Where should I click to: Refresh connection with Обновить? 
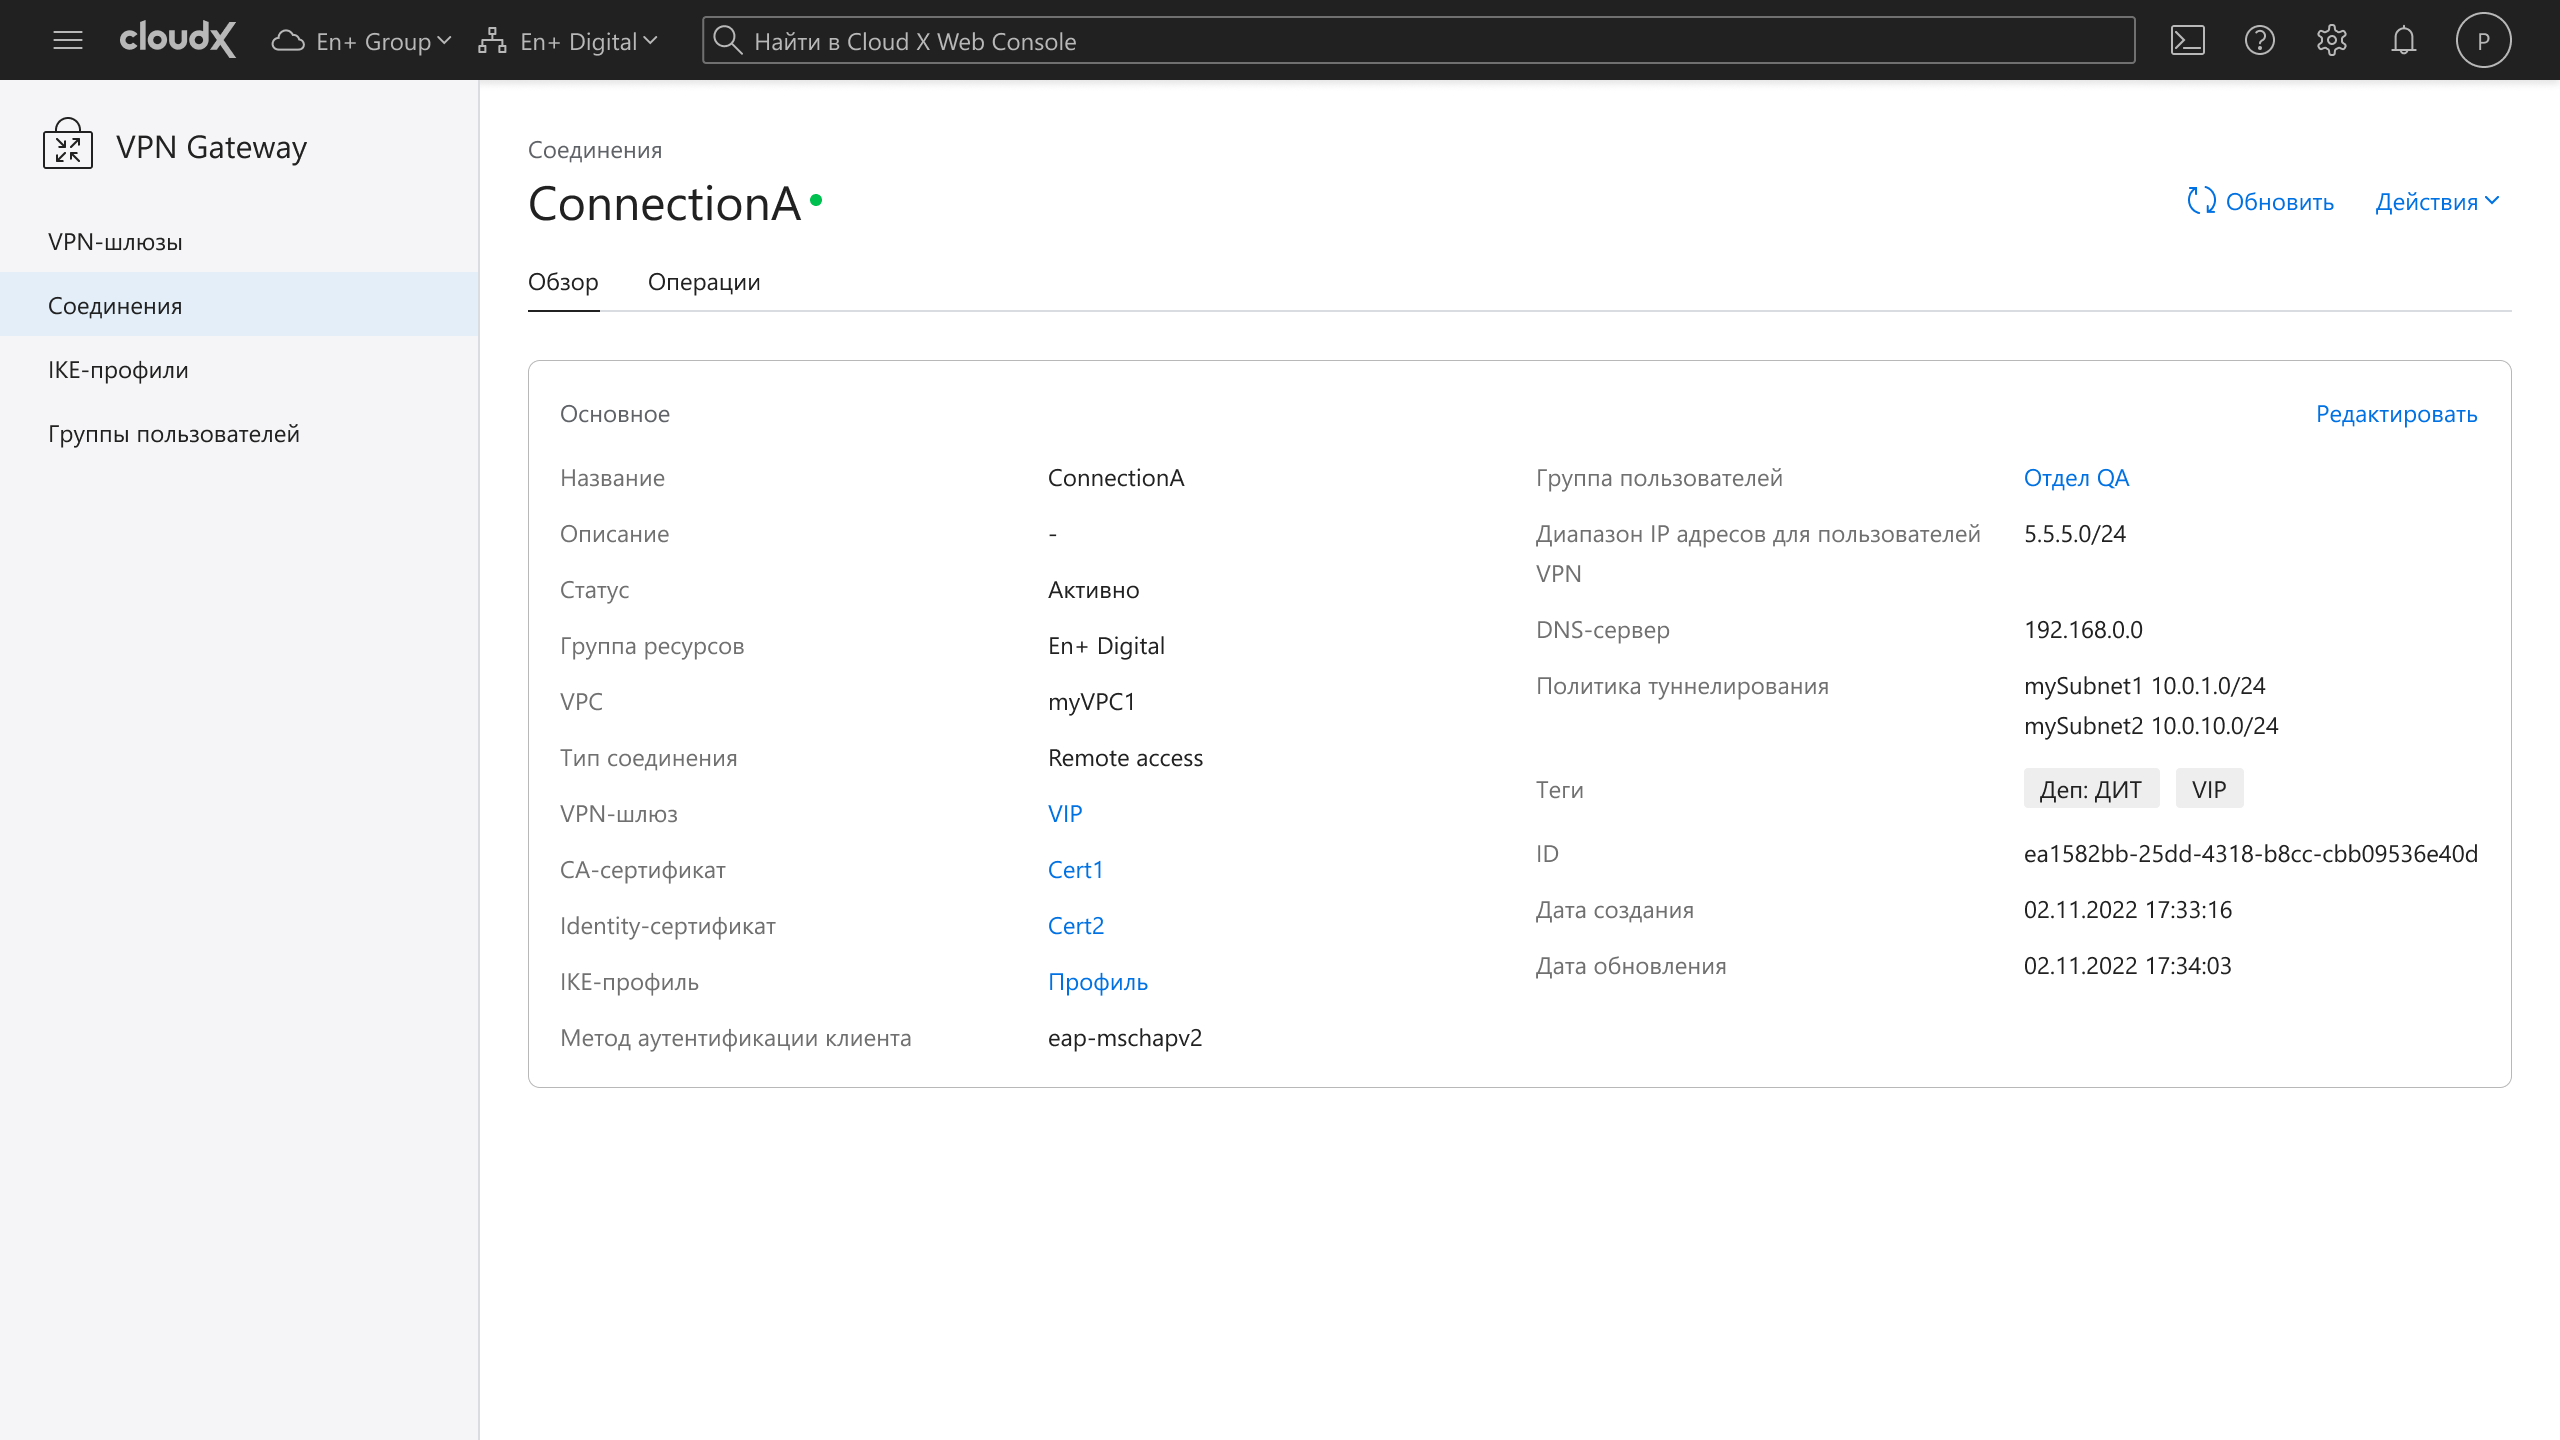coord(2260,202)
